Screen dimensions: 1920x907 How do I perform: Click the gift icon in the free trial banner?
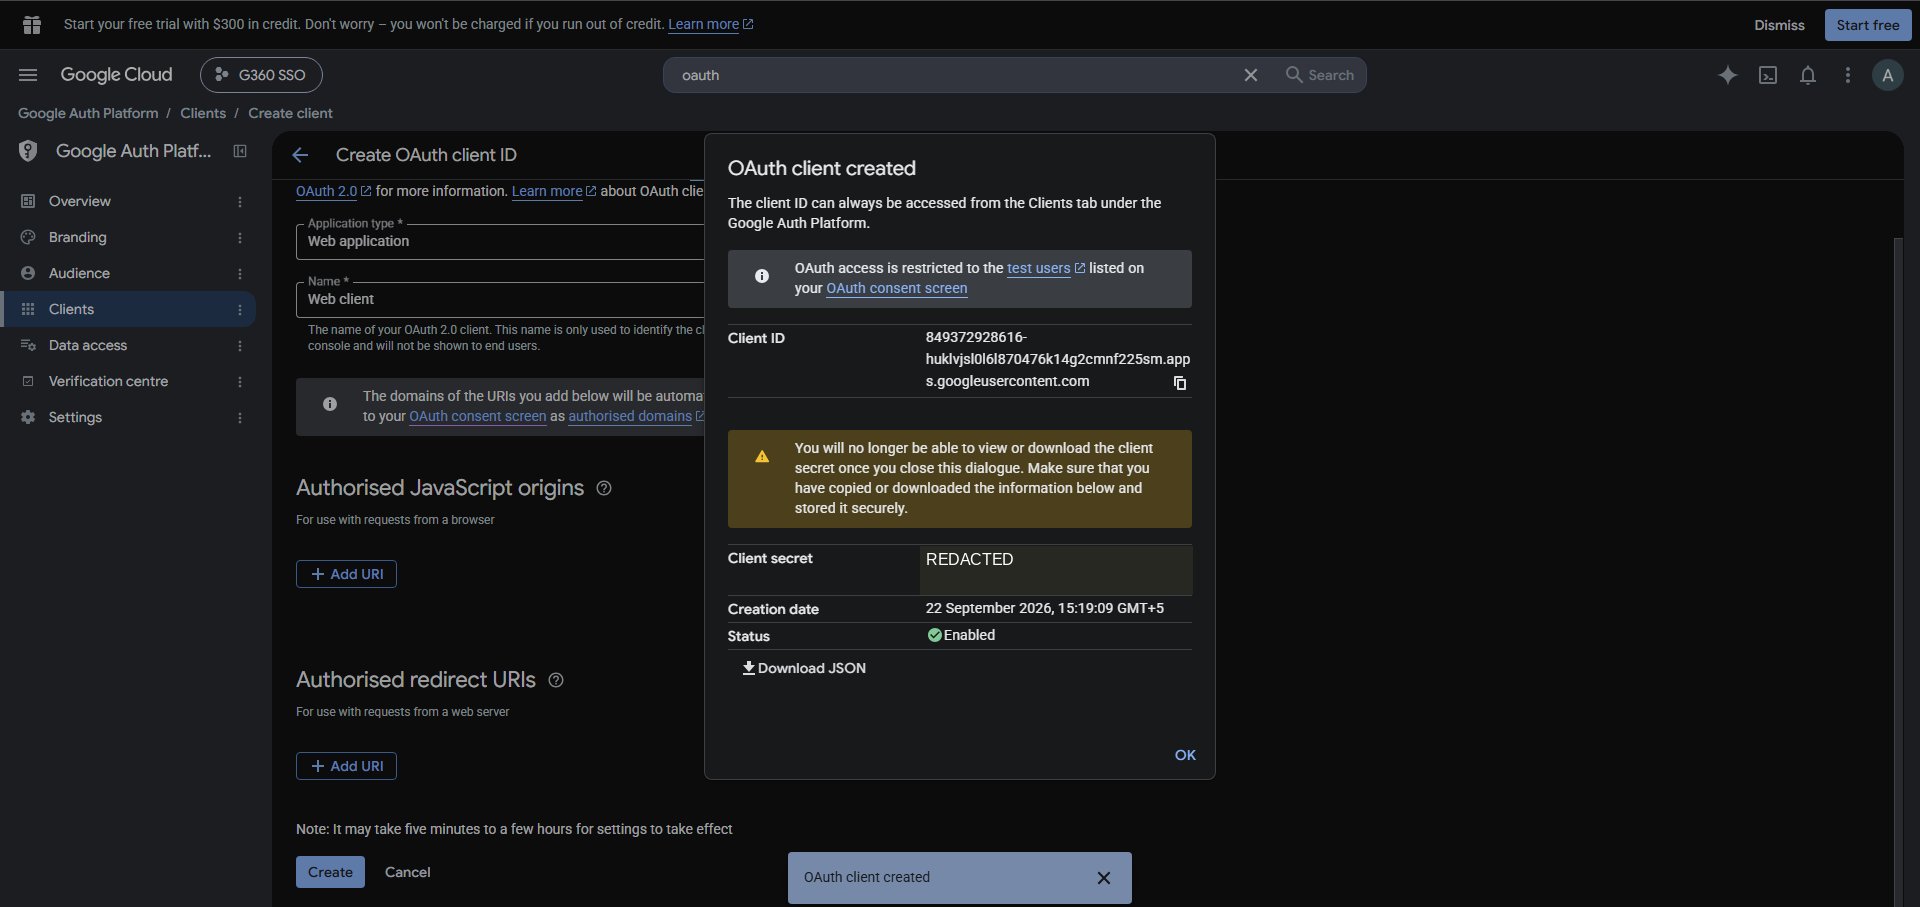32,25
